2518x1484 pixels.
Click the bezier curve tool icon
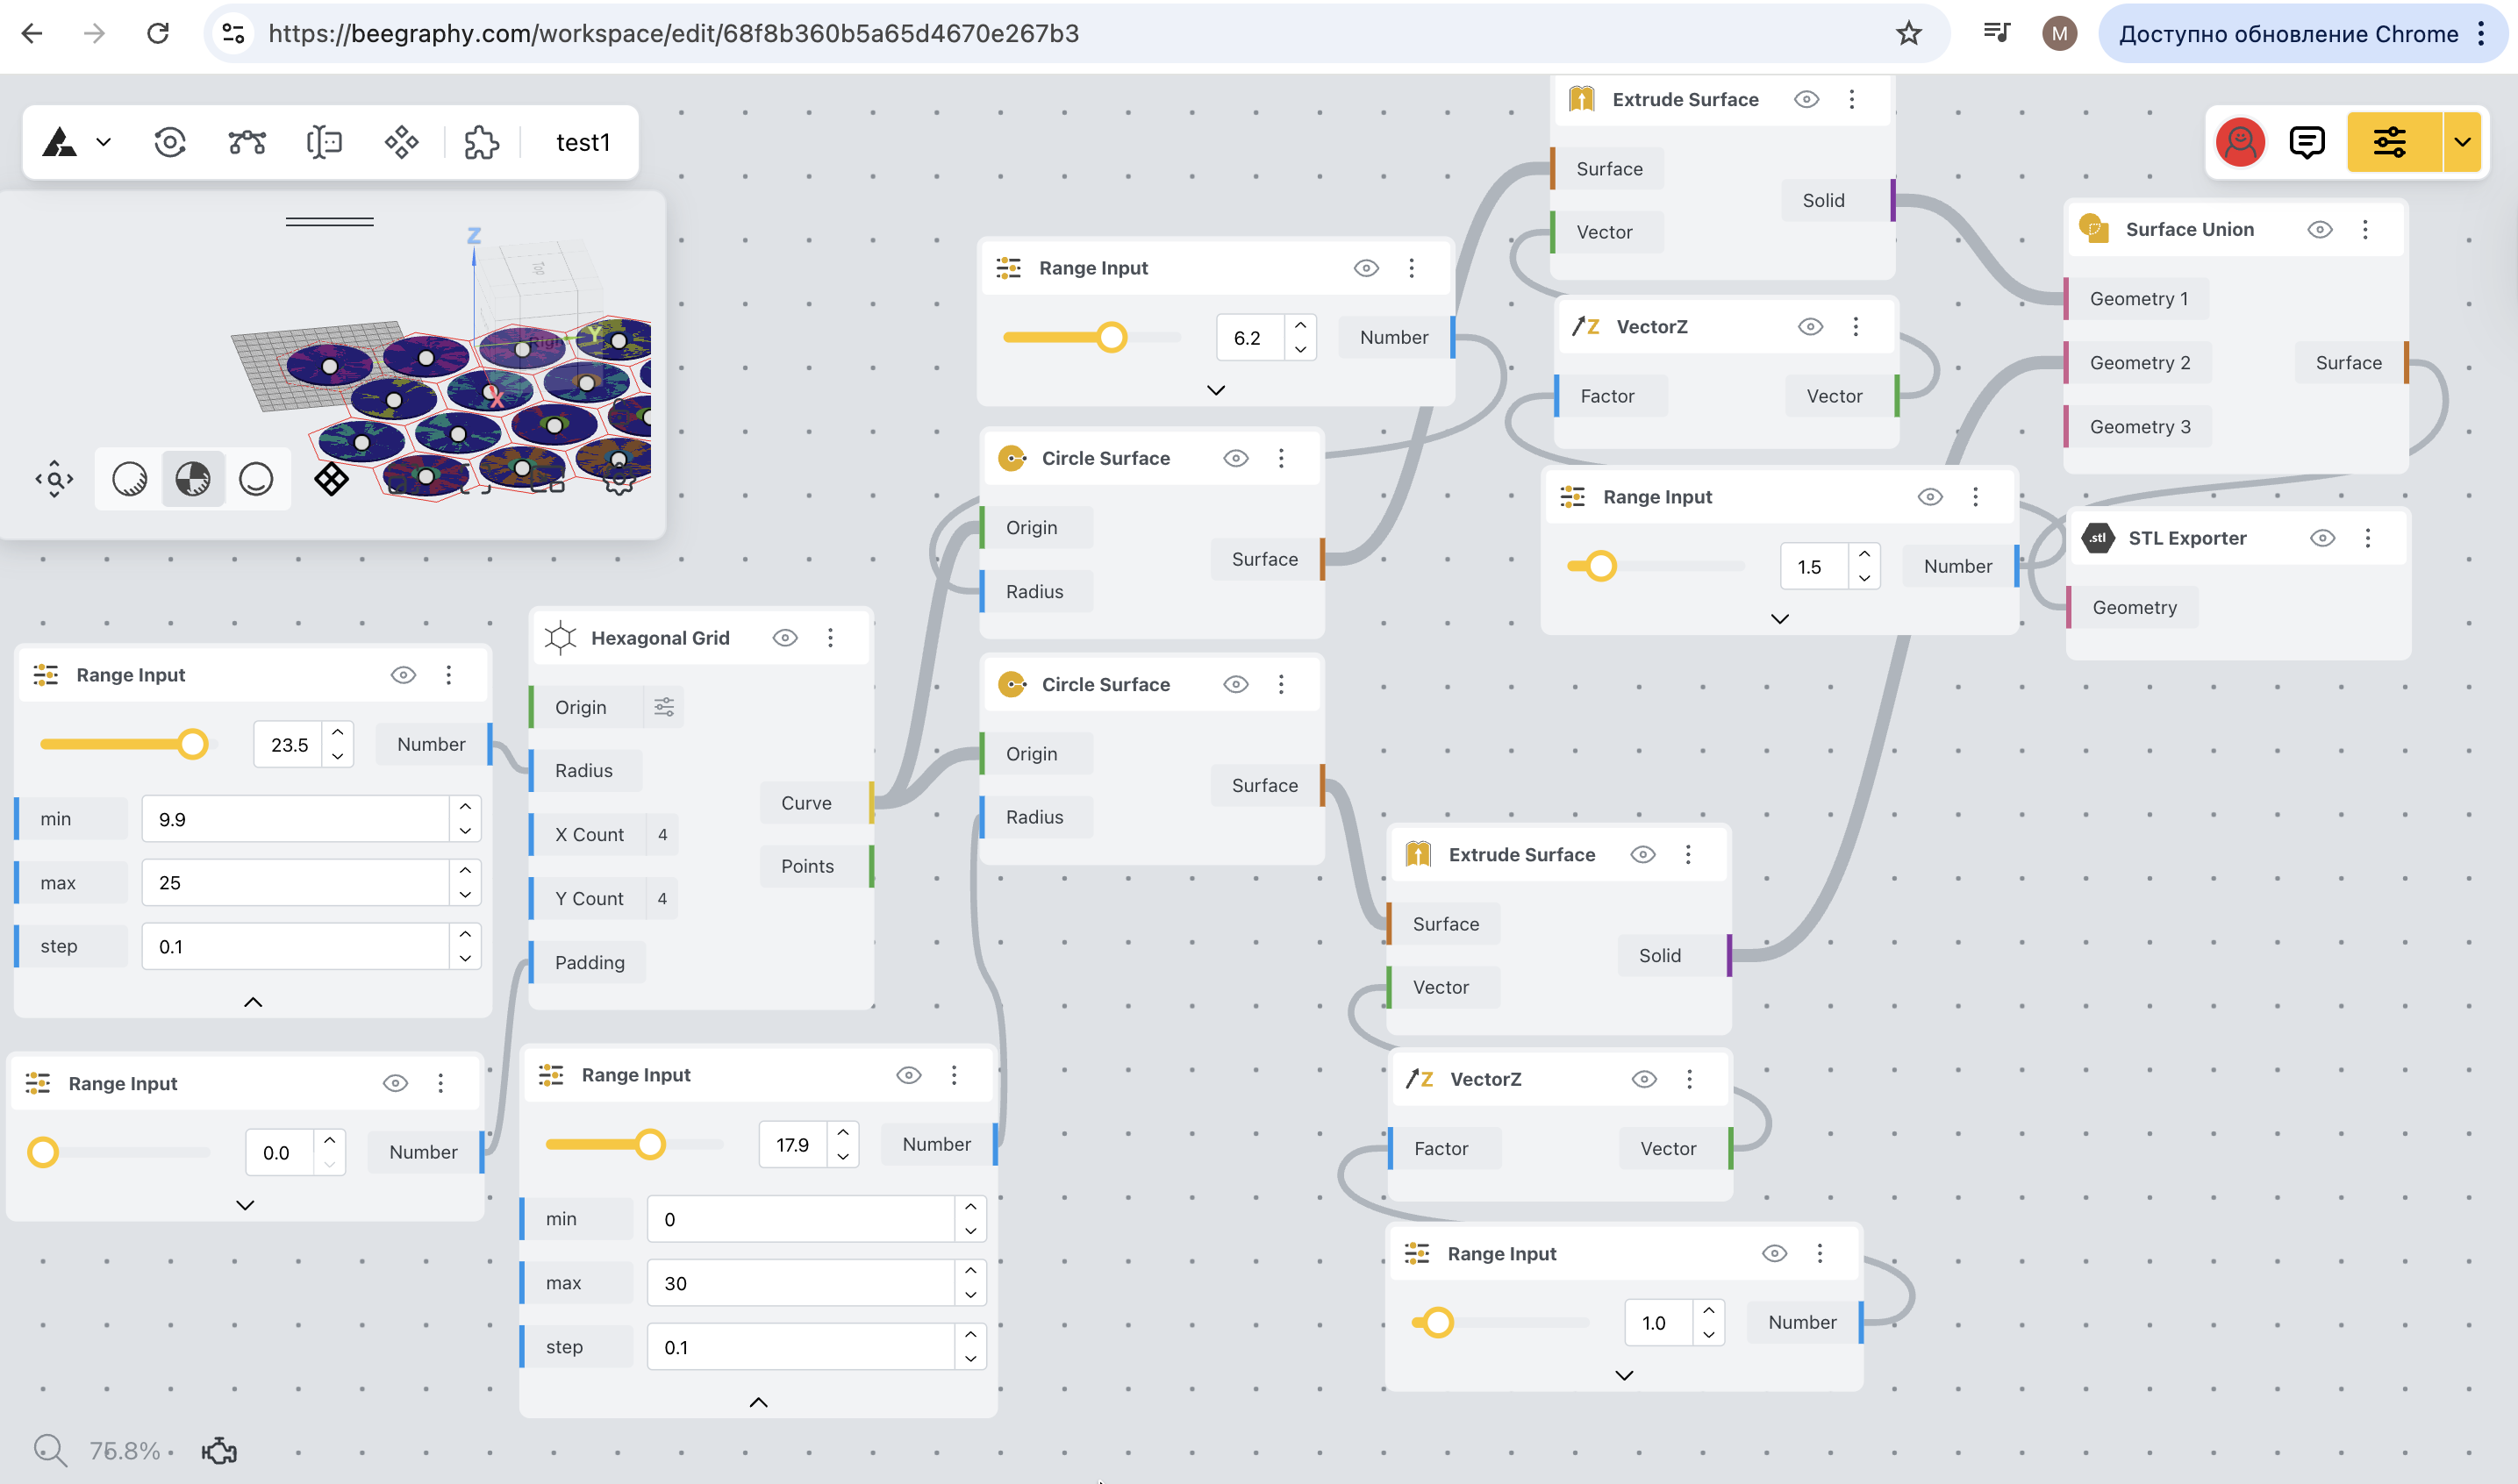tap(247, 143)
